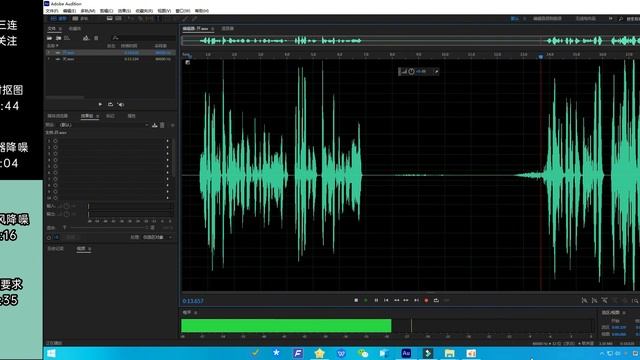
Task: Start recording with the red record button
Action: (x=426, y=300)
